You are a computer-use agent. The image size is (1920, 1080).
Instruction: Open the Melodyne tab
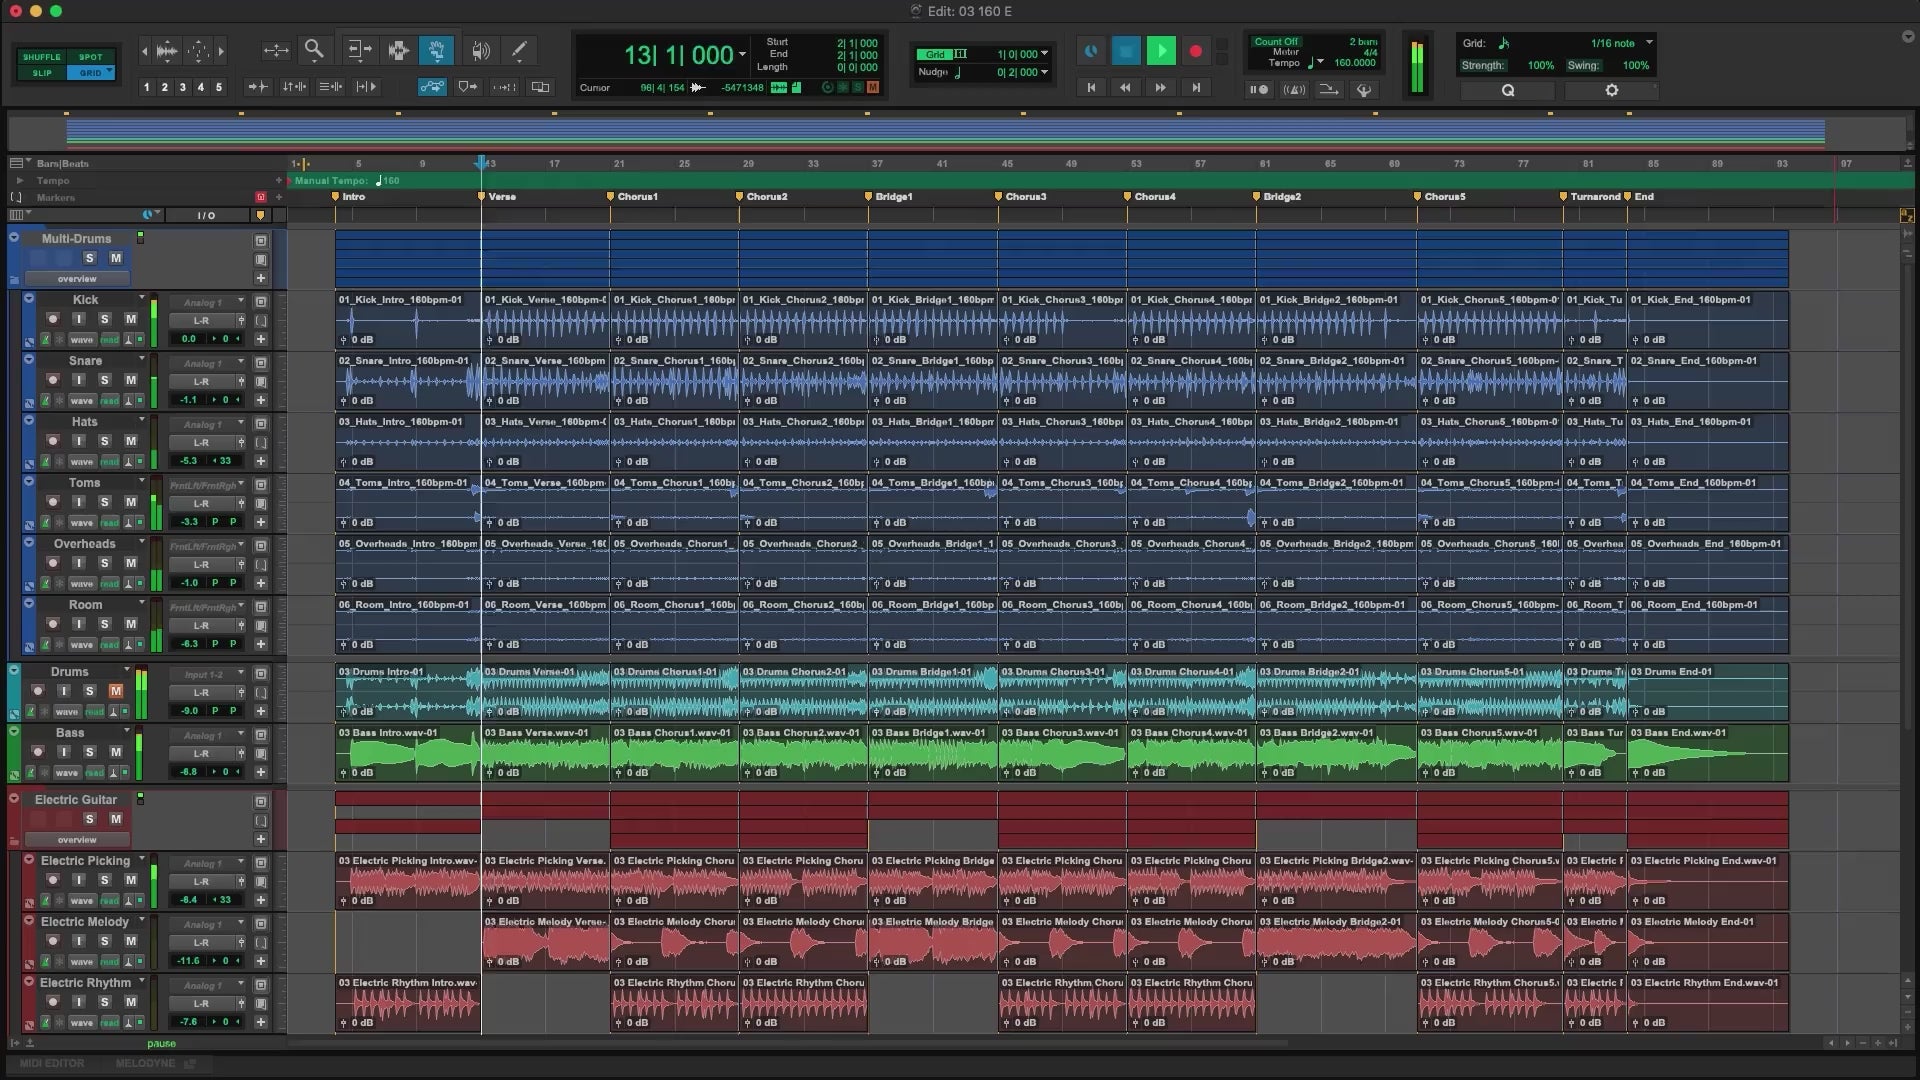click(x=145, y=1064)
